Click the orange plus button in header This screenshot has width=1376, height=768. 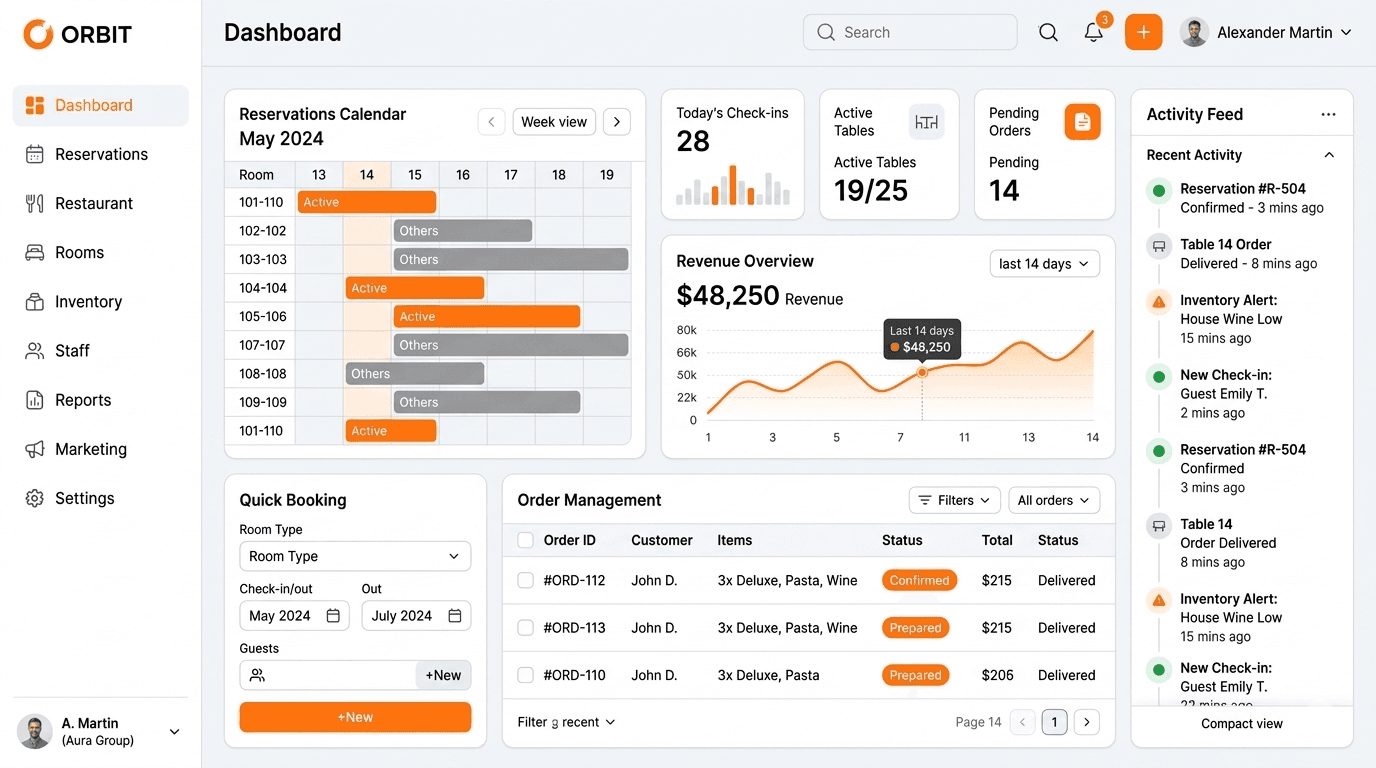[x=1143, y=32]
